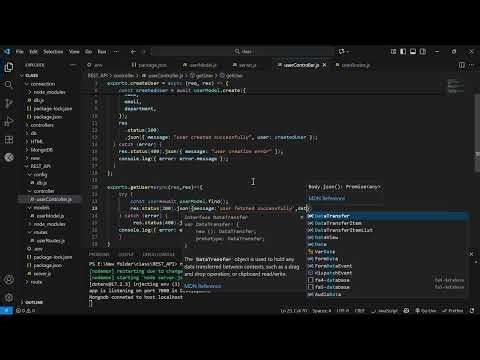This screenshot has width=480, height=360.
Task: Open errors and warnings status item
Action: pyautogui.click(x=25, y=311)
